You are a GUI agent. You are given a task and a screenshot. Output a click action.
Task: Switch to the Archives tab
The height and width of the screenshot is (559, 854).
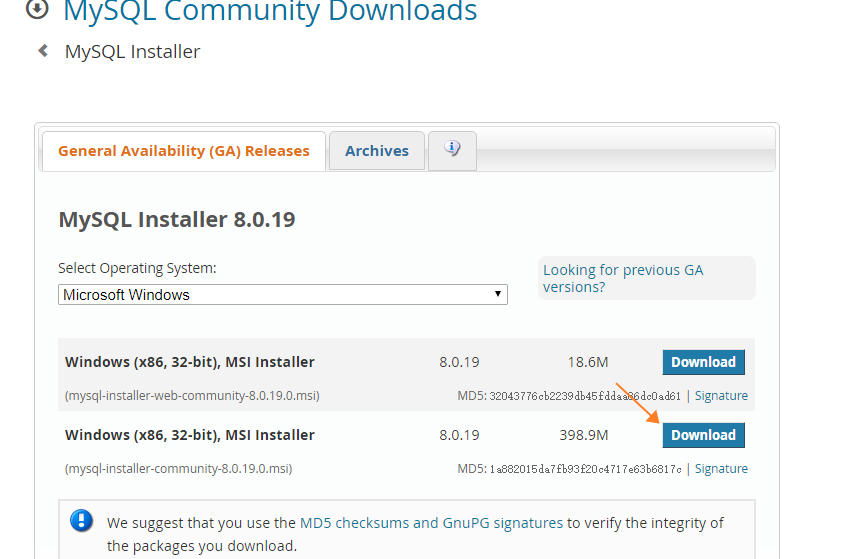coord(377,151)
